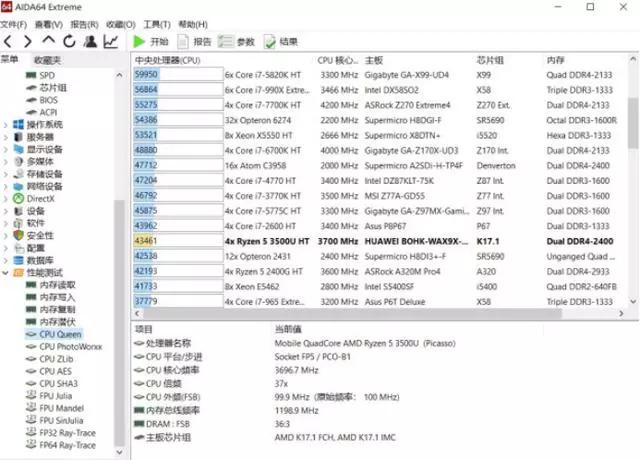The image size is (640, 460).
Task: Select 芯片组 in the sidebar tree
Action: (x=46, y=87)
